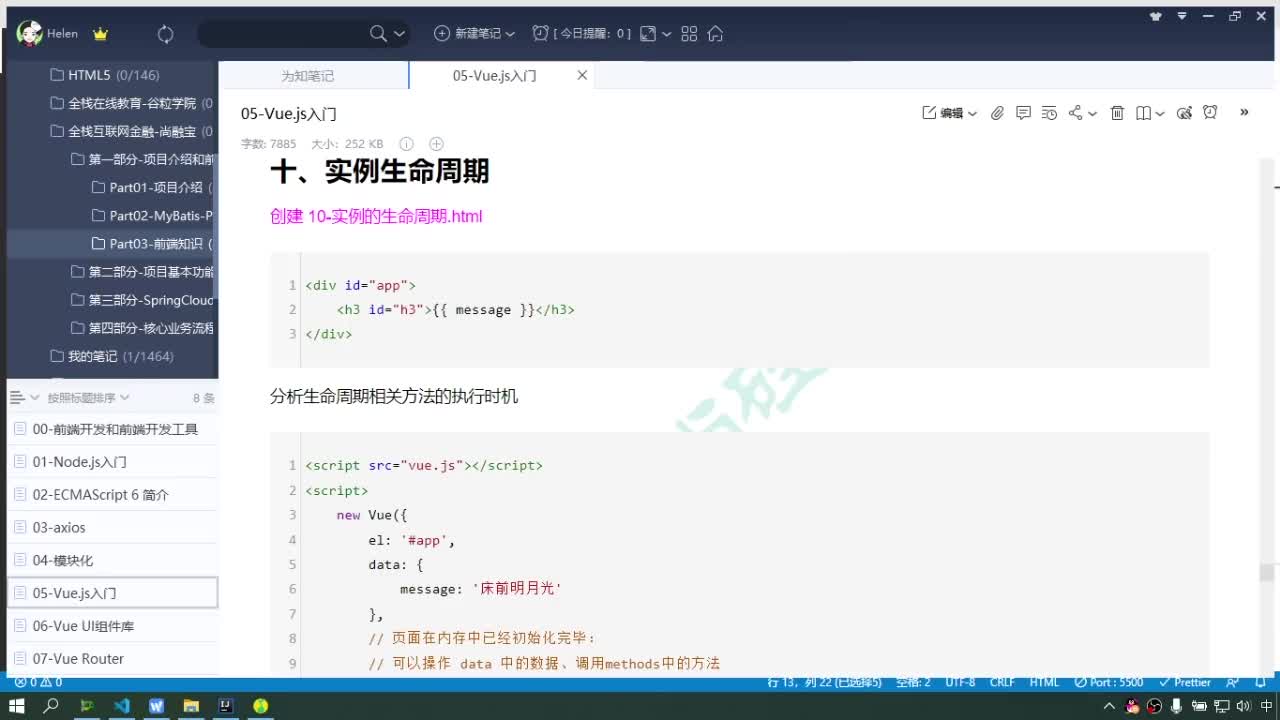Open search options dropdown arrow
This screenshot has width=1280, height=720.
399,34
